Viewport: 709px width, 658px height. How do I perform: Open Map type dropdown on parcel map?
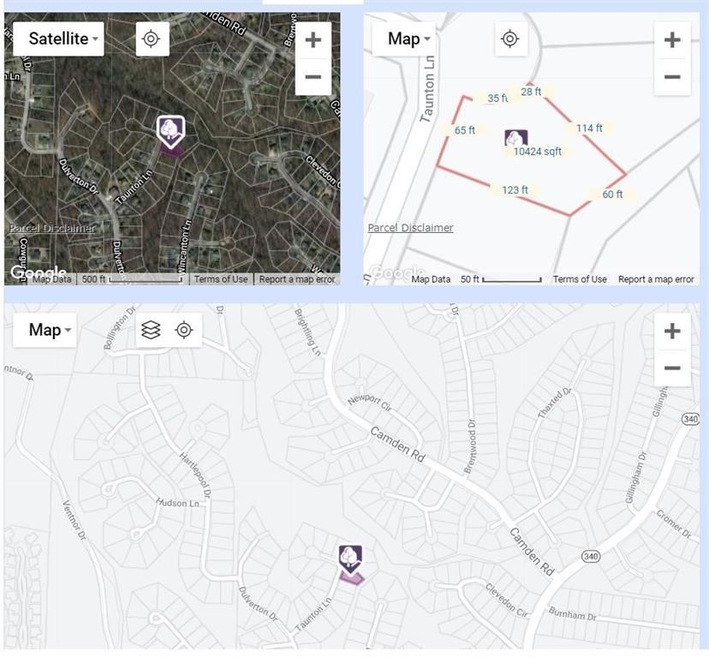(409, 39)
